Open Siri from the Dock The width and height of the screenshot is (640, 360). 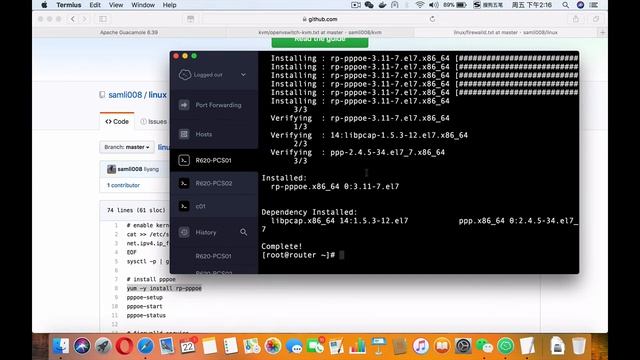click(x=82, y=346)
